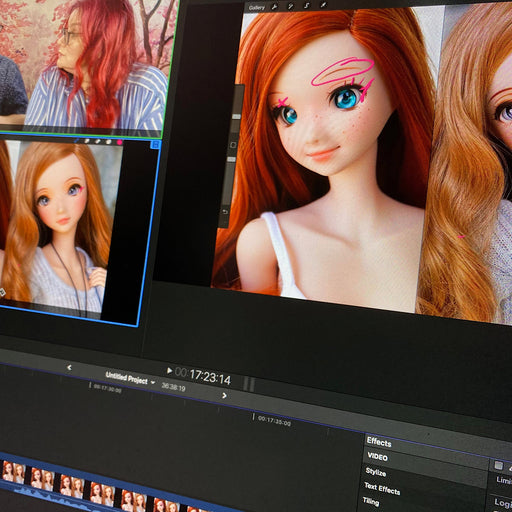Screen dimensions: 512x512
Task: Select the Text Effects category
Action: (382, 488)
